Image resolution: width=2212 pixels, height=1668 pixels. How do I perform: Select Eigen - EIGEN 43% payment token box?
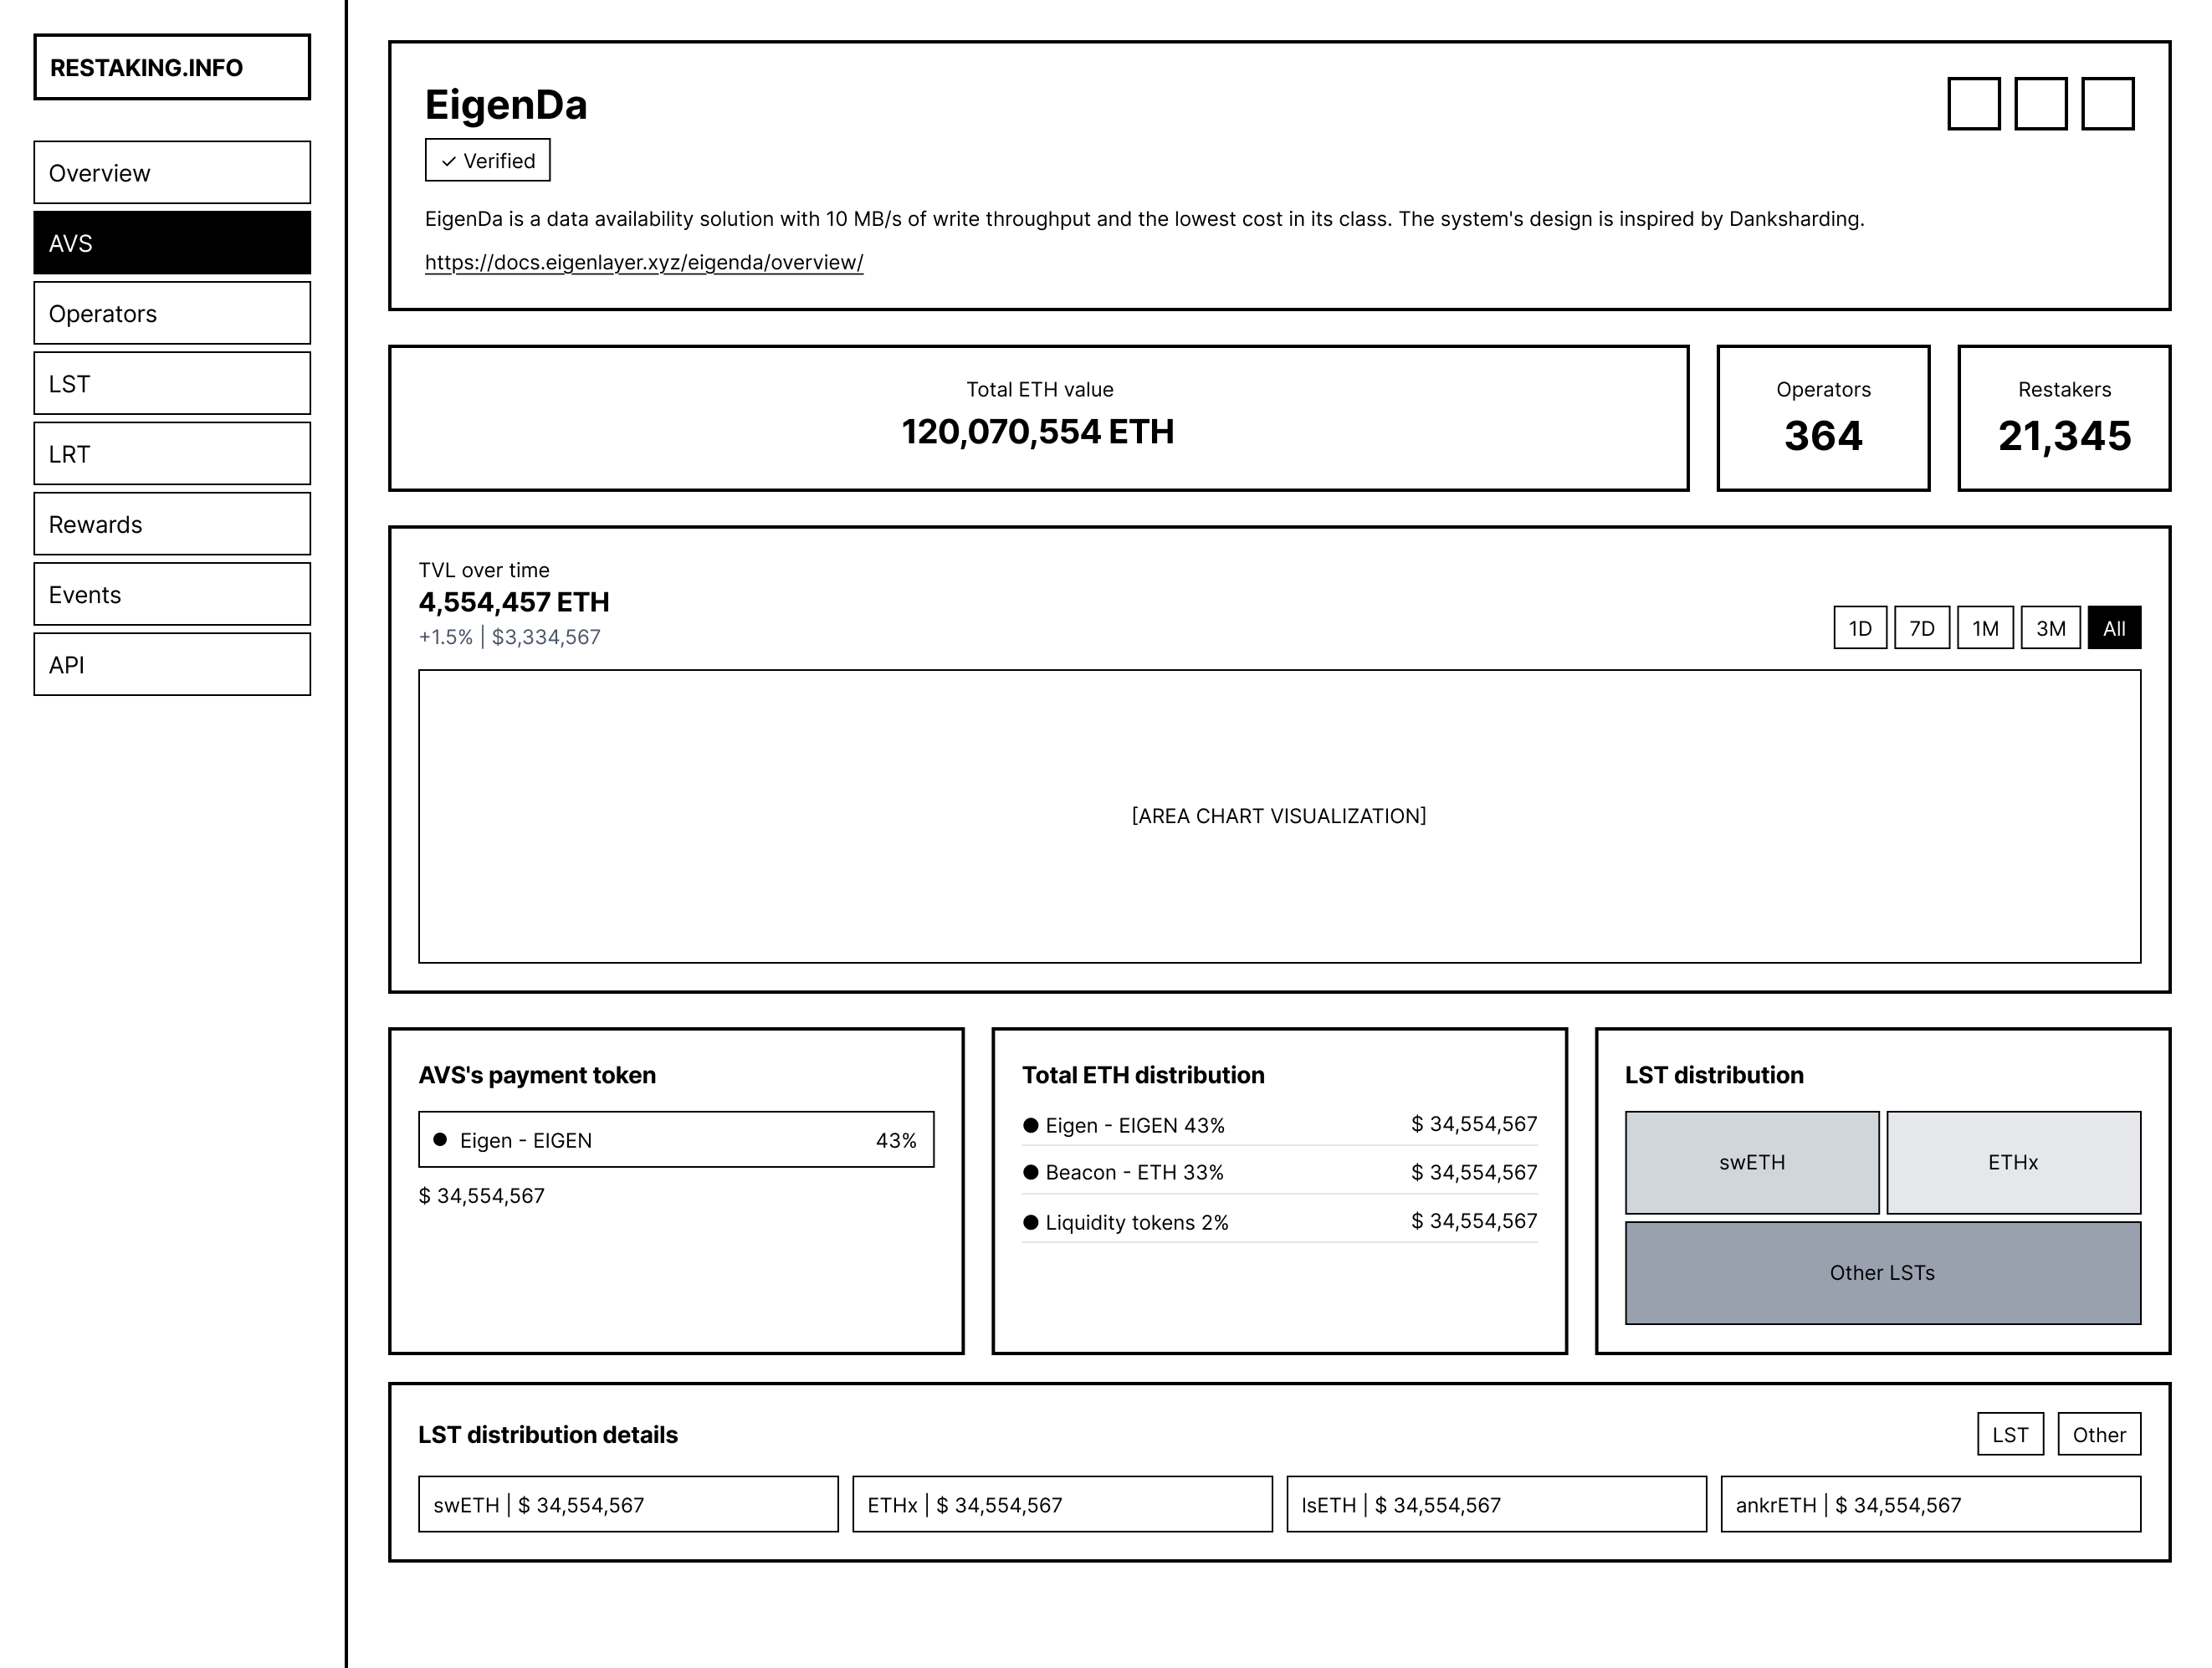(x=676, y=1140)
